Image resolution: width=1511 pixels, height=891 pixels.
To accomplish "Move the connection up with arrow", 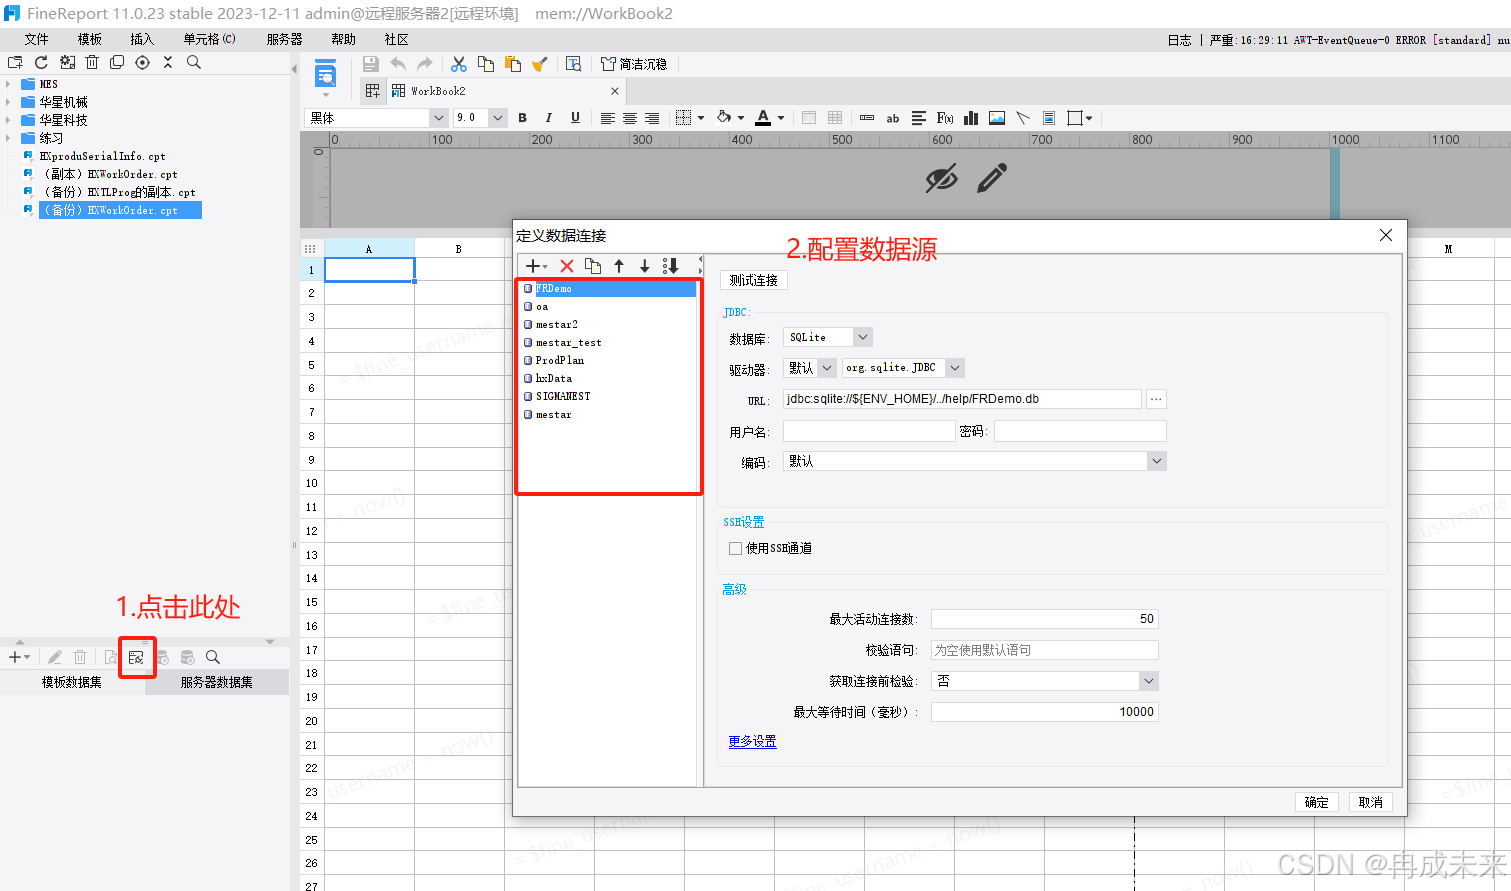I will [619, 266].
